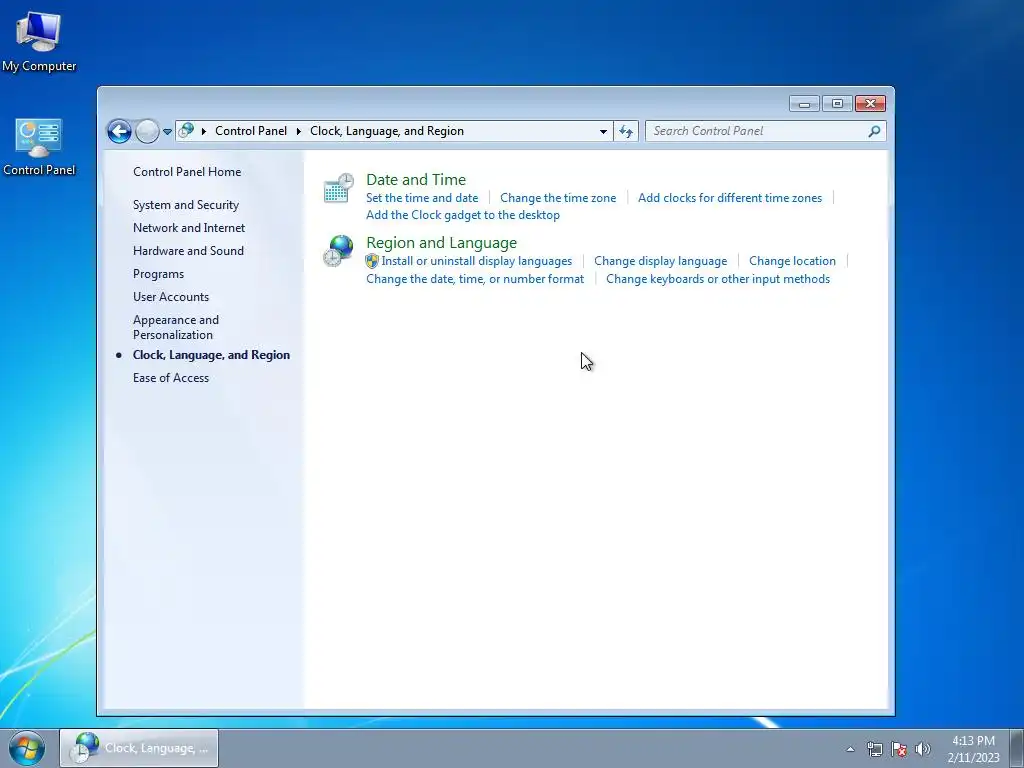This screenshot has width=1024, height=768.
Task: Click the Control Panel icon in address bar
Action: pos(186,131)
